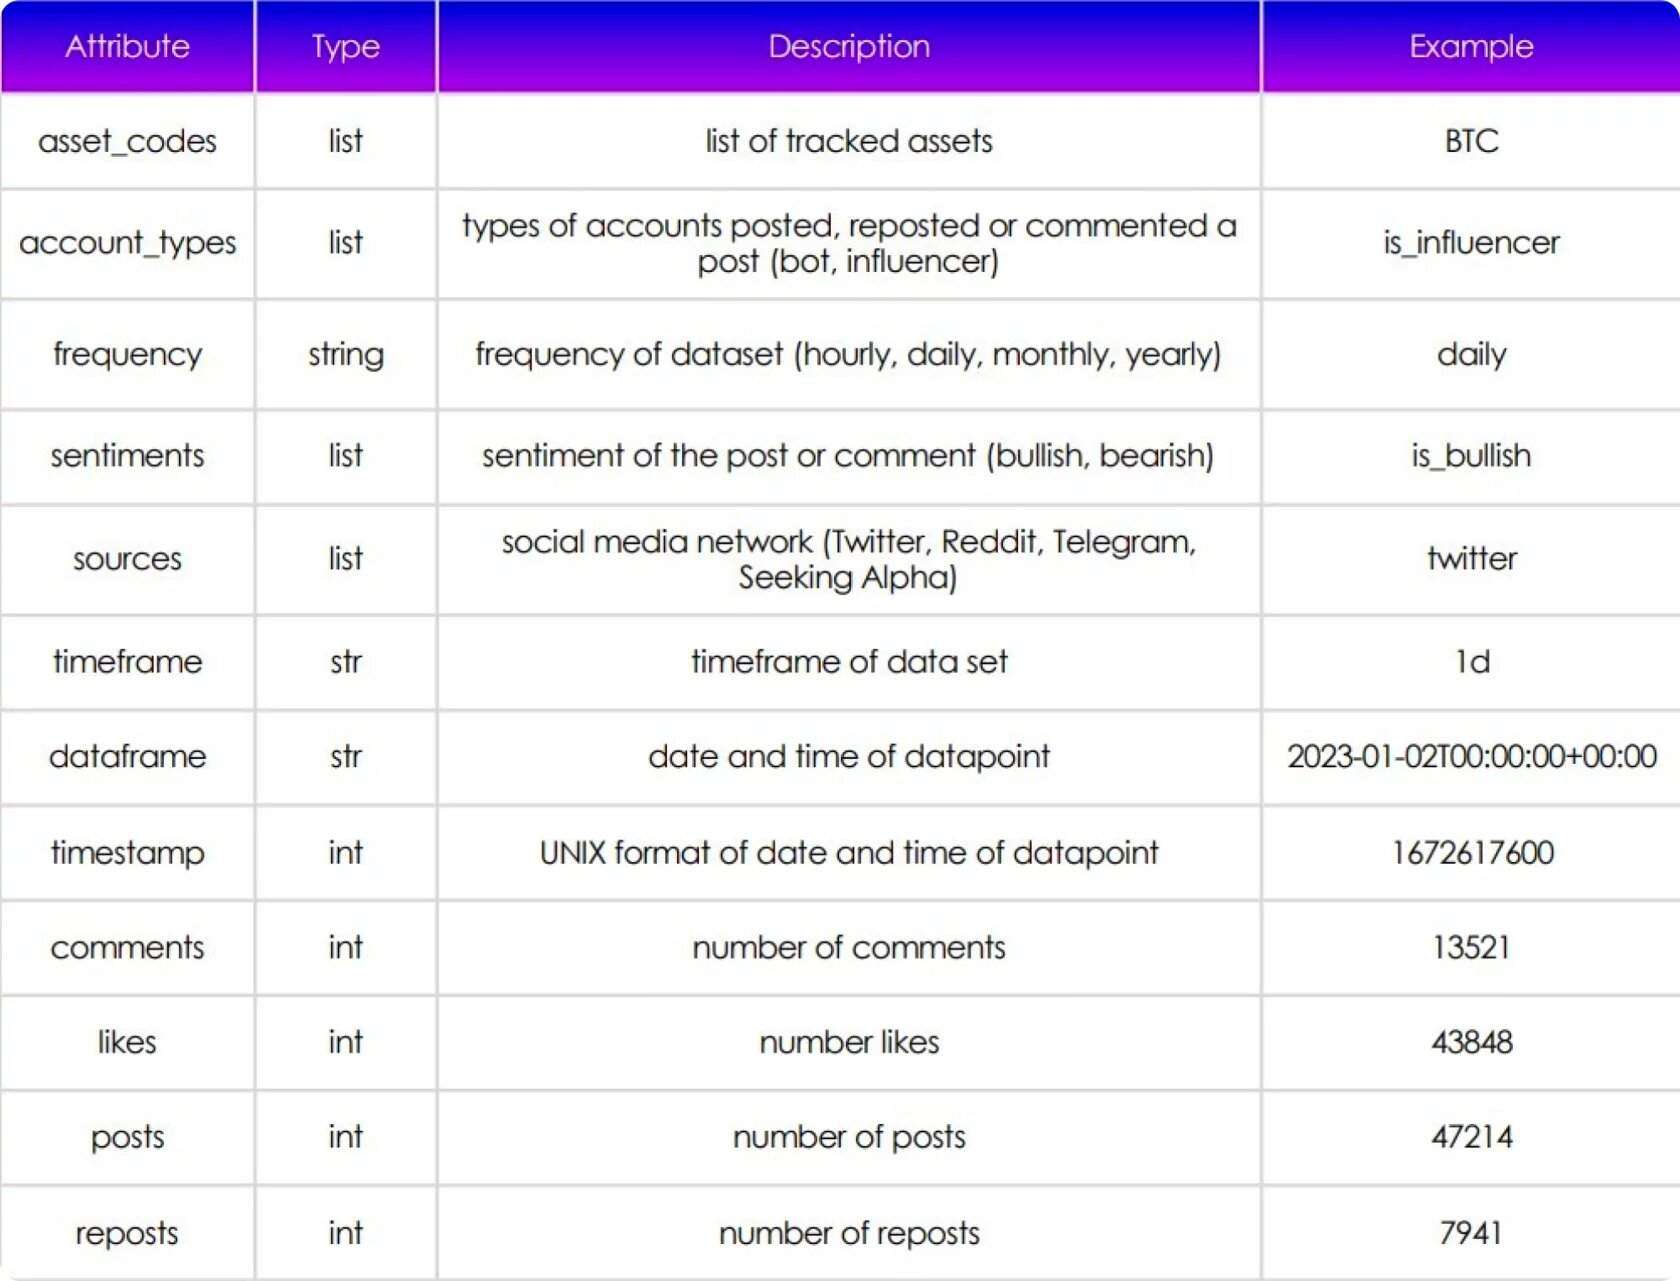1680x1281 pixels.
Task: Click description 'number of posts'
Action: click(x=849, y=1137)
